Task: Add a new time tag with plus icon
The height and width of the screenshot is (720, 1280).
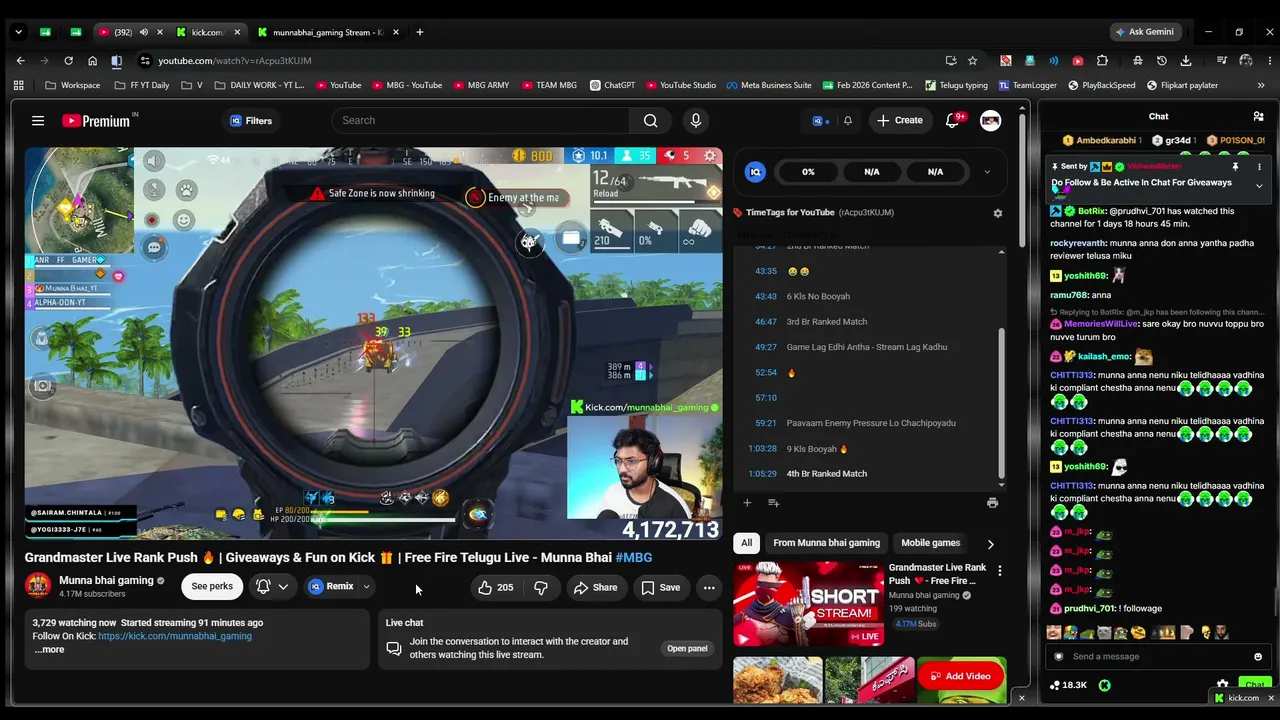Action: point(746,503)
